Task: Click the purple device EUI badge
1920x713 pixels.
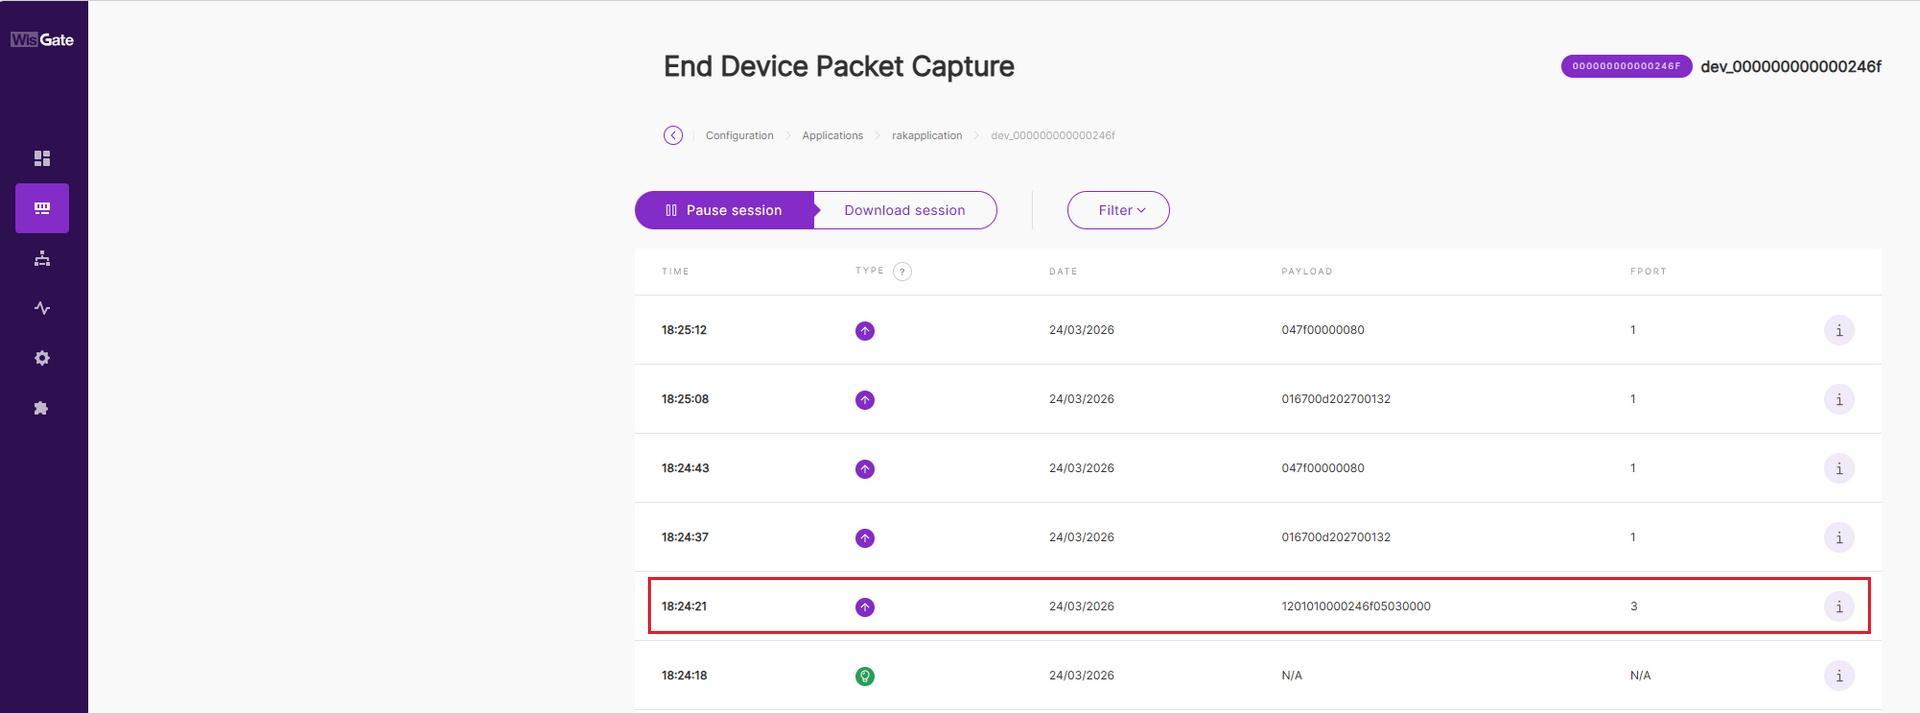Action: (1625, 66)
